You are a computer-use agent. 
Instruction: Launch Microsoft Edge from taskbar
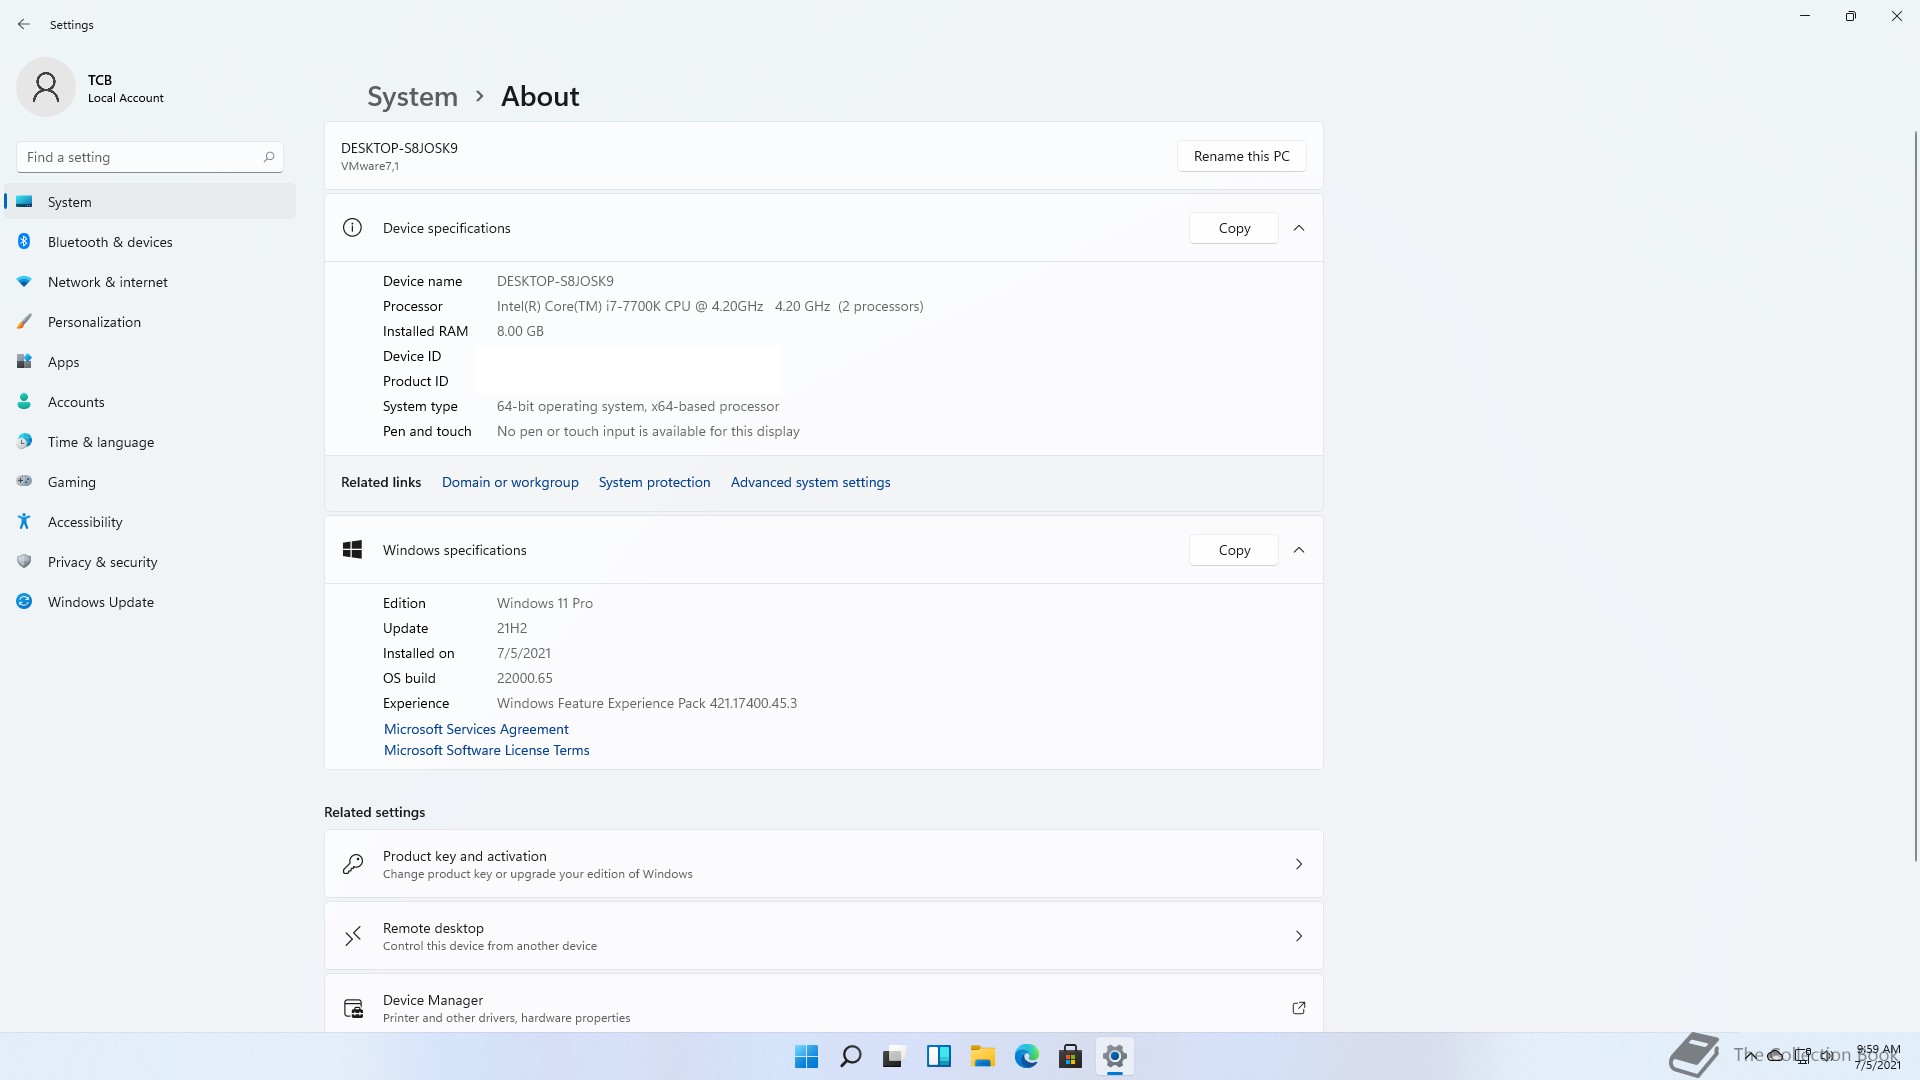click(1027, 1056)
